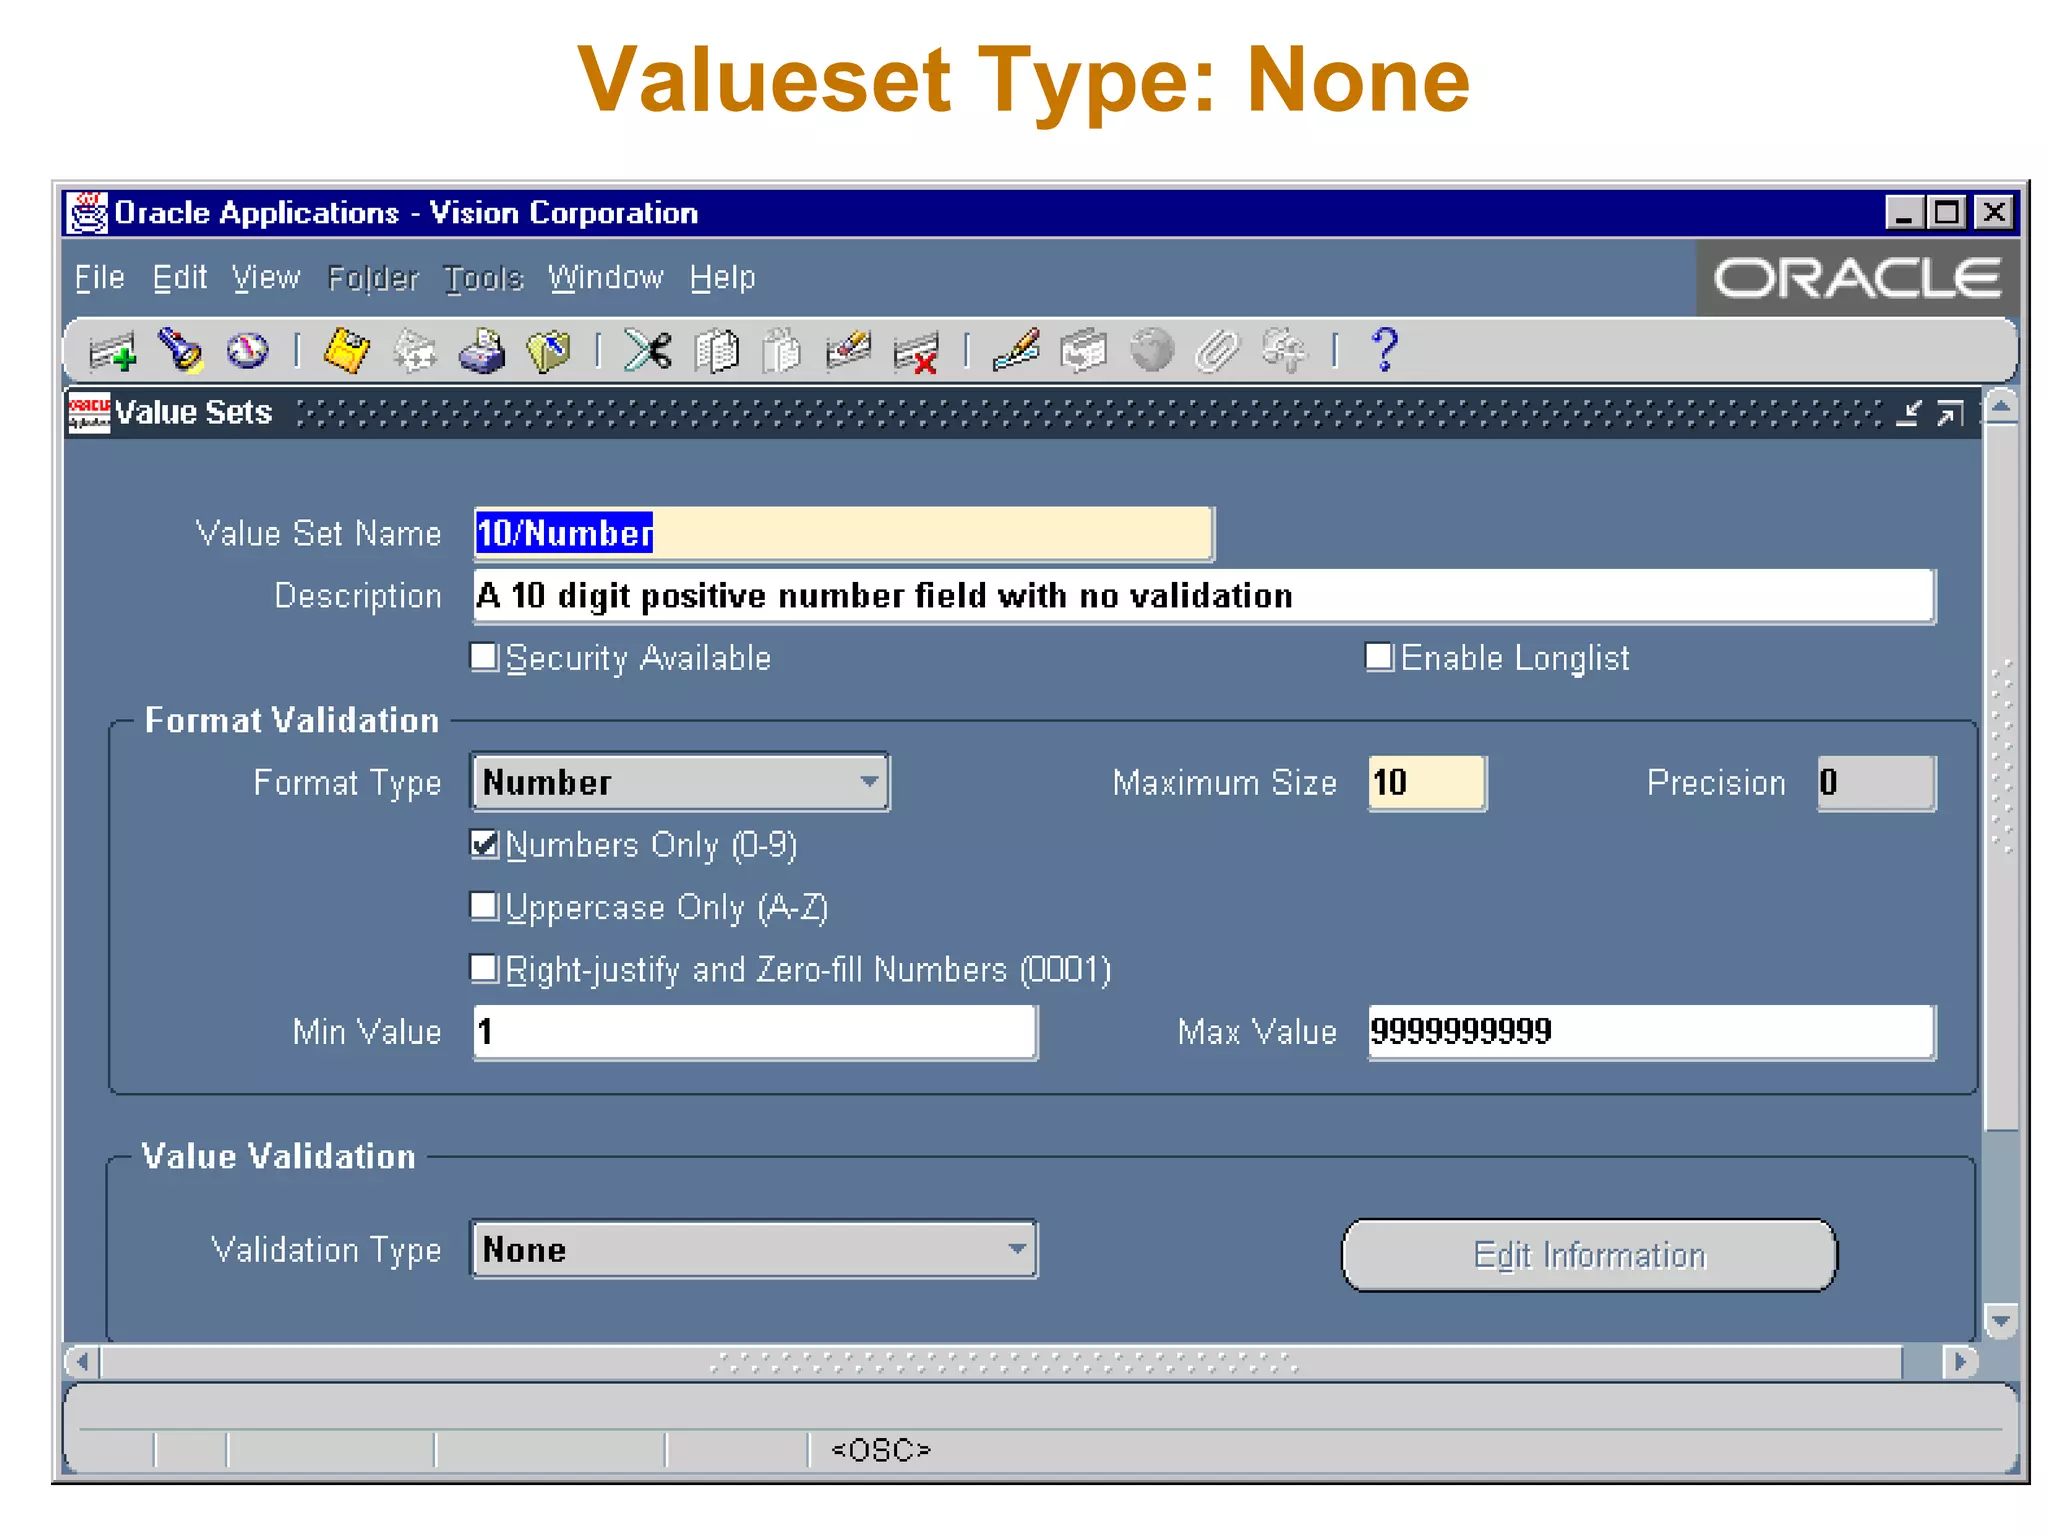Click the Folder Tools toolbar icon
The width and height of the screenshot is (2048, 1536).
pos(1284,351)
